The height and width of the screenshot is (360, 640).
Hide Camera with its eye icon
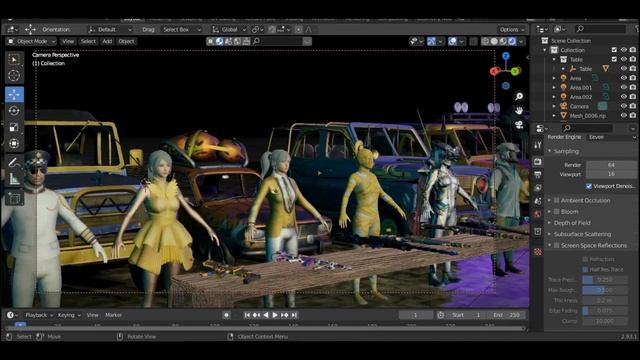pyautogui.click(x=624, y=106)
